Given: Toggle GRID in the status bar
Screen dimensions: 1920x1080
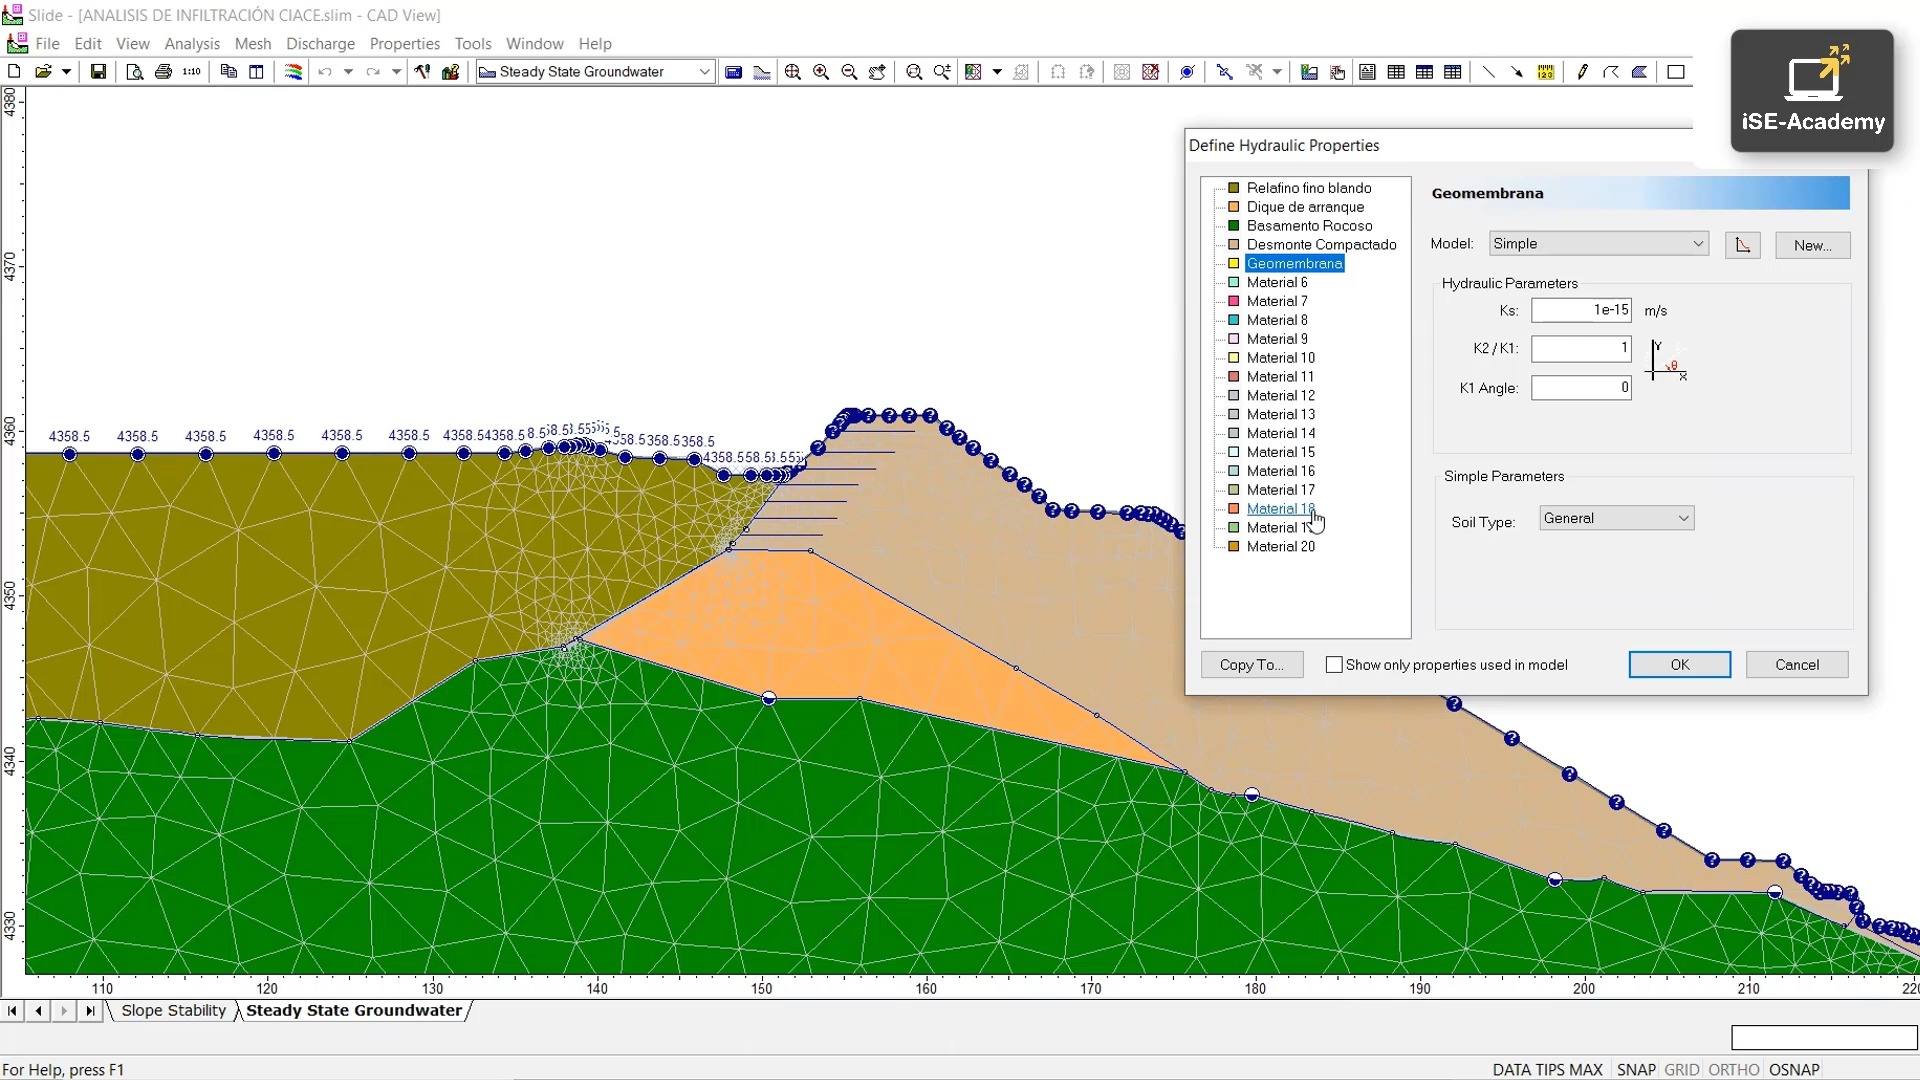Looking at the screenshot, I should (x=1681, y=1069).
